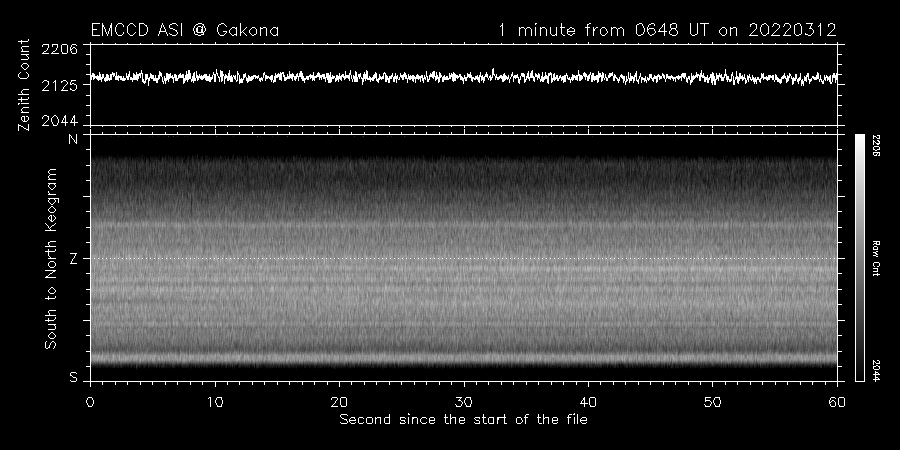The height and width of the screenshot is (450, 900).
Task: Click the keogram image panel
Action: point(464,258)
